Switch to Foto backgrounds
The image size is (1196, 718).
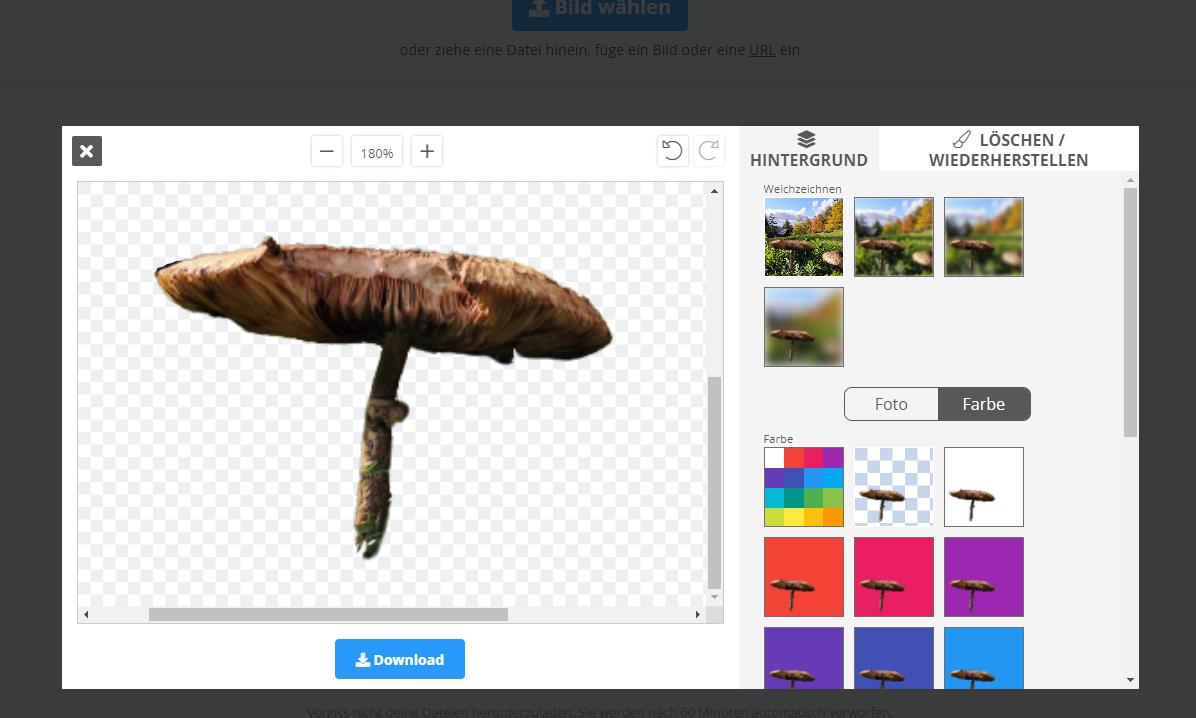click(x=891, y=404)
